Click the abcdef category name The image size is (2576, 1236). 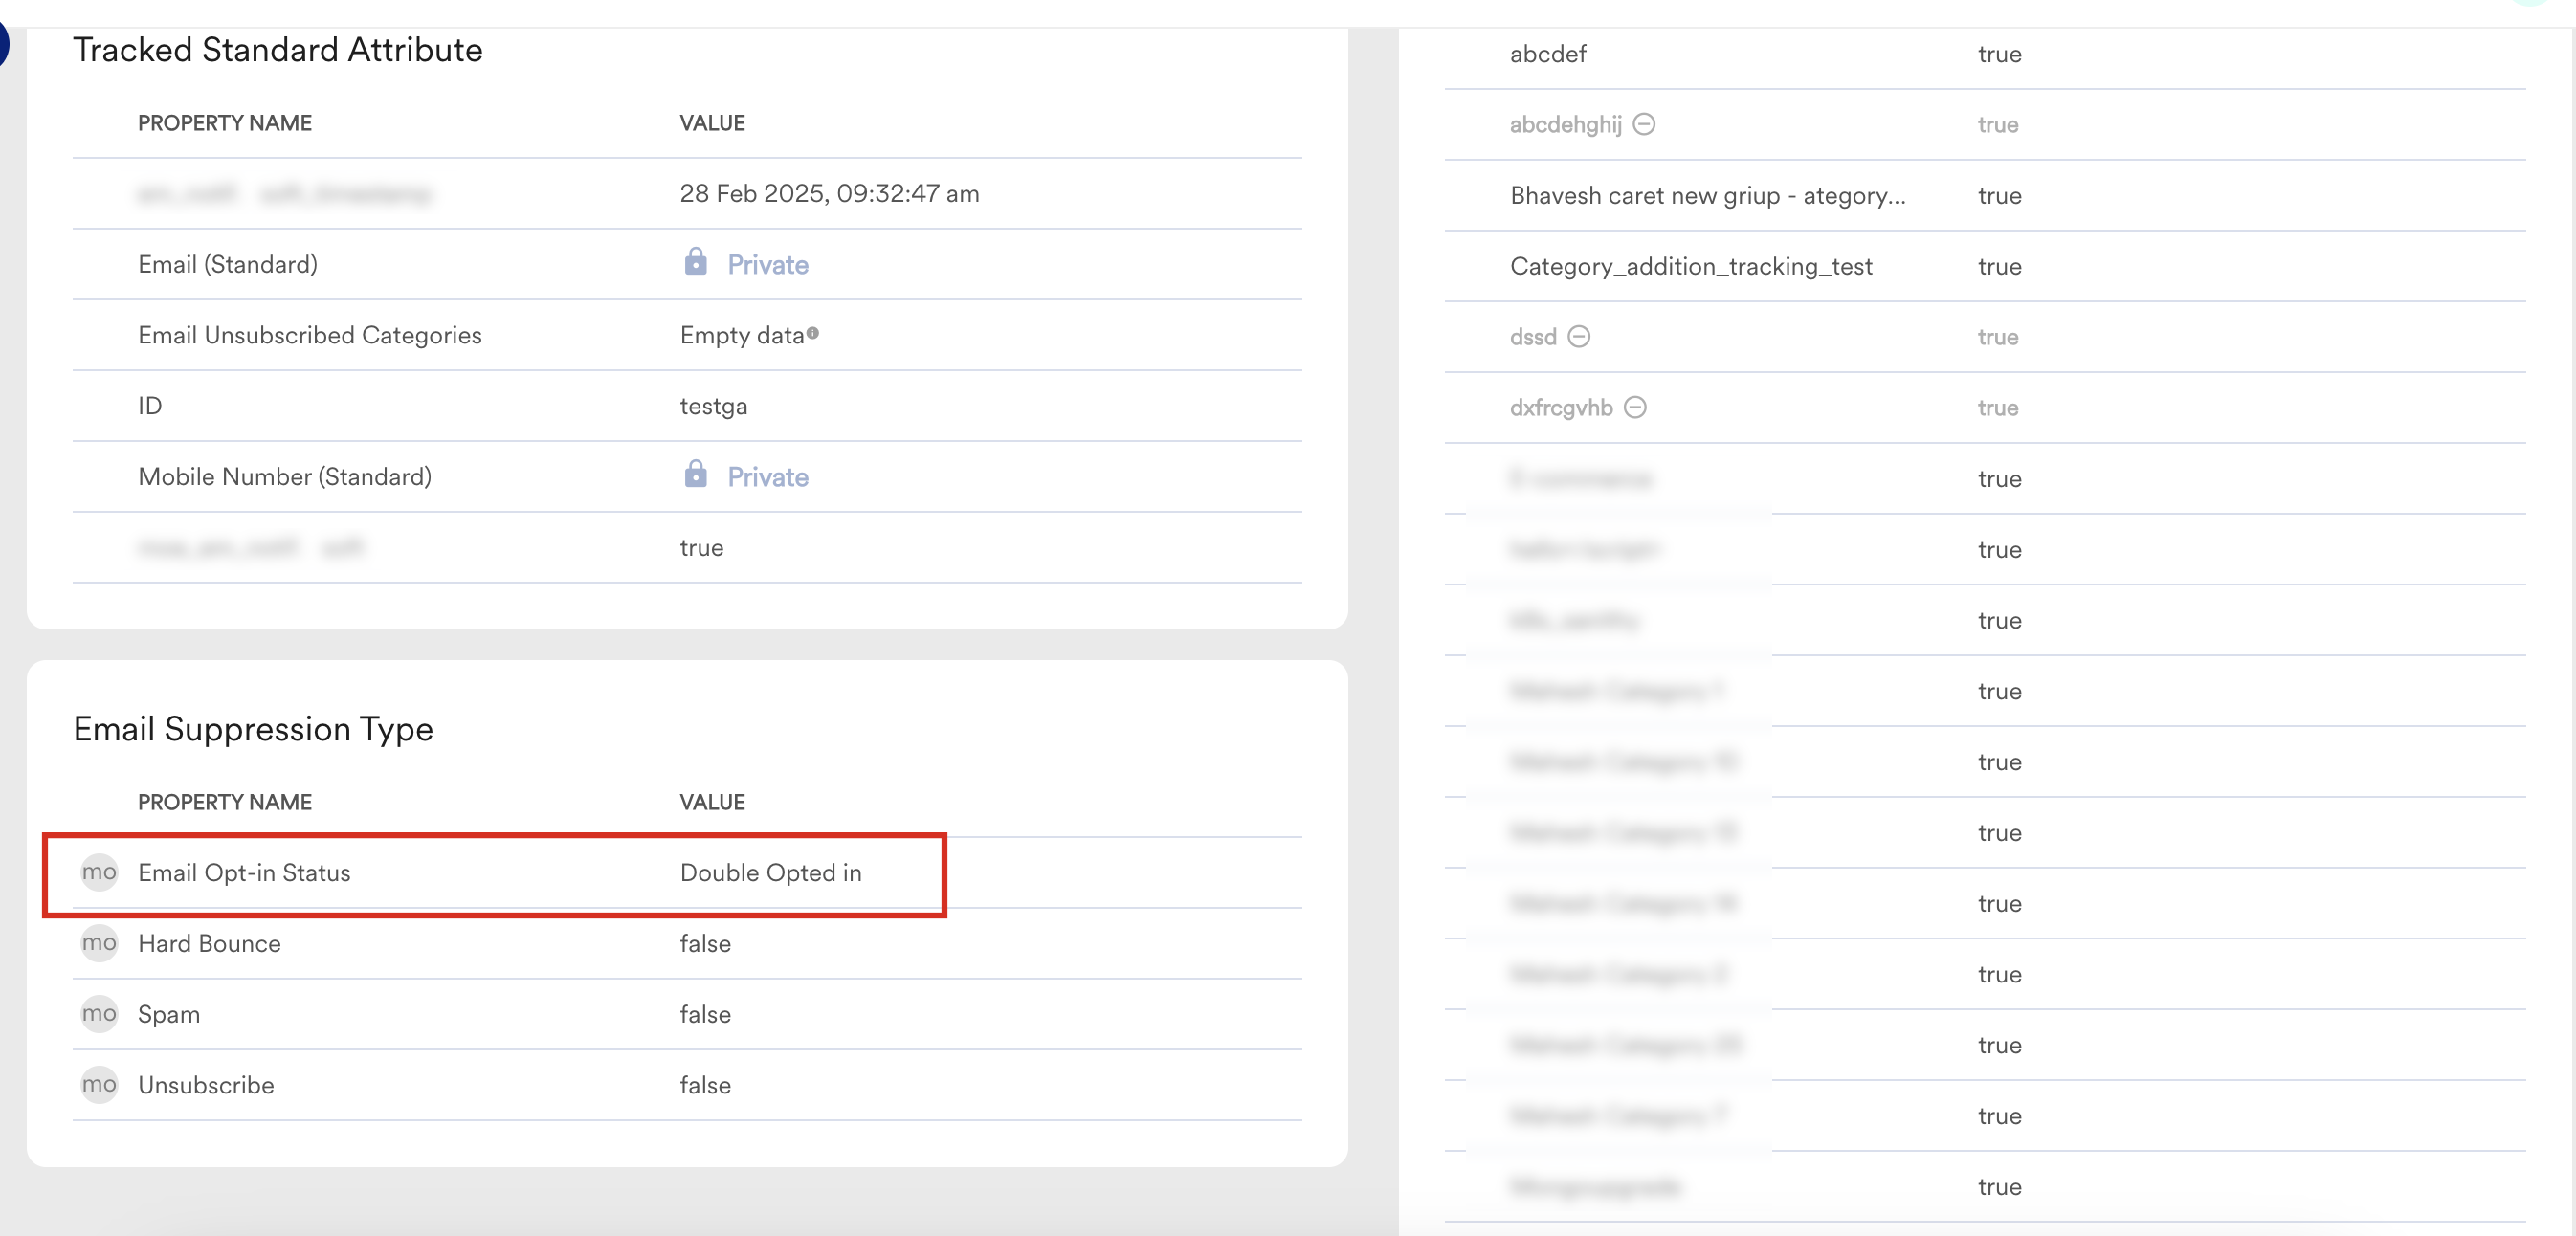1547,54
